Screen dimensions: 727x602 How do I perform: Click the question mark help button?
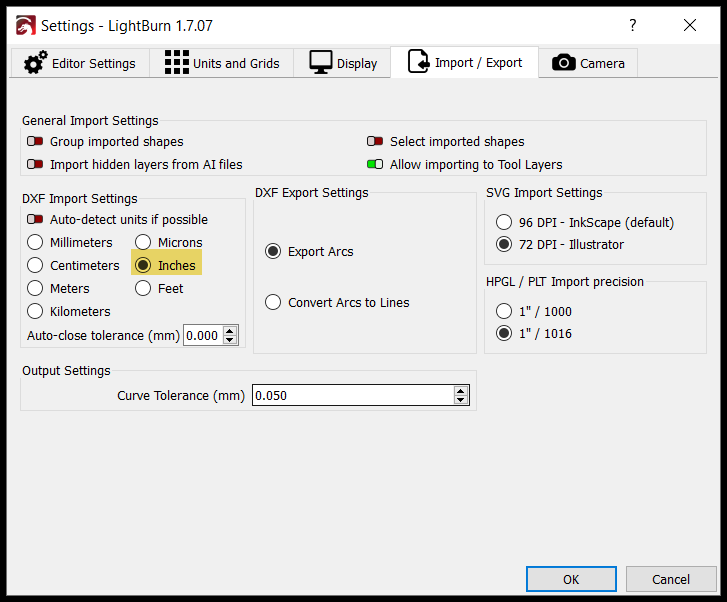click(632, 25)
